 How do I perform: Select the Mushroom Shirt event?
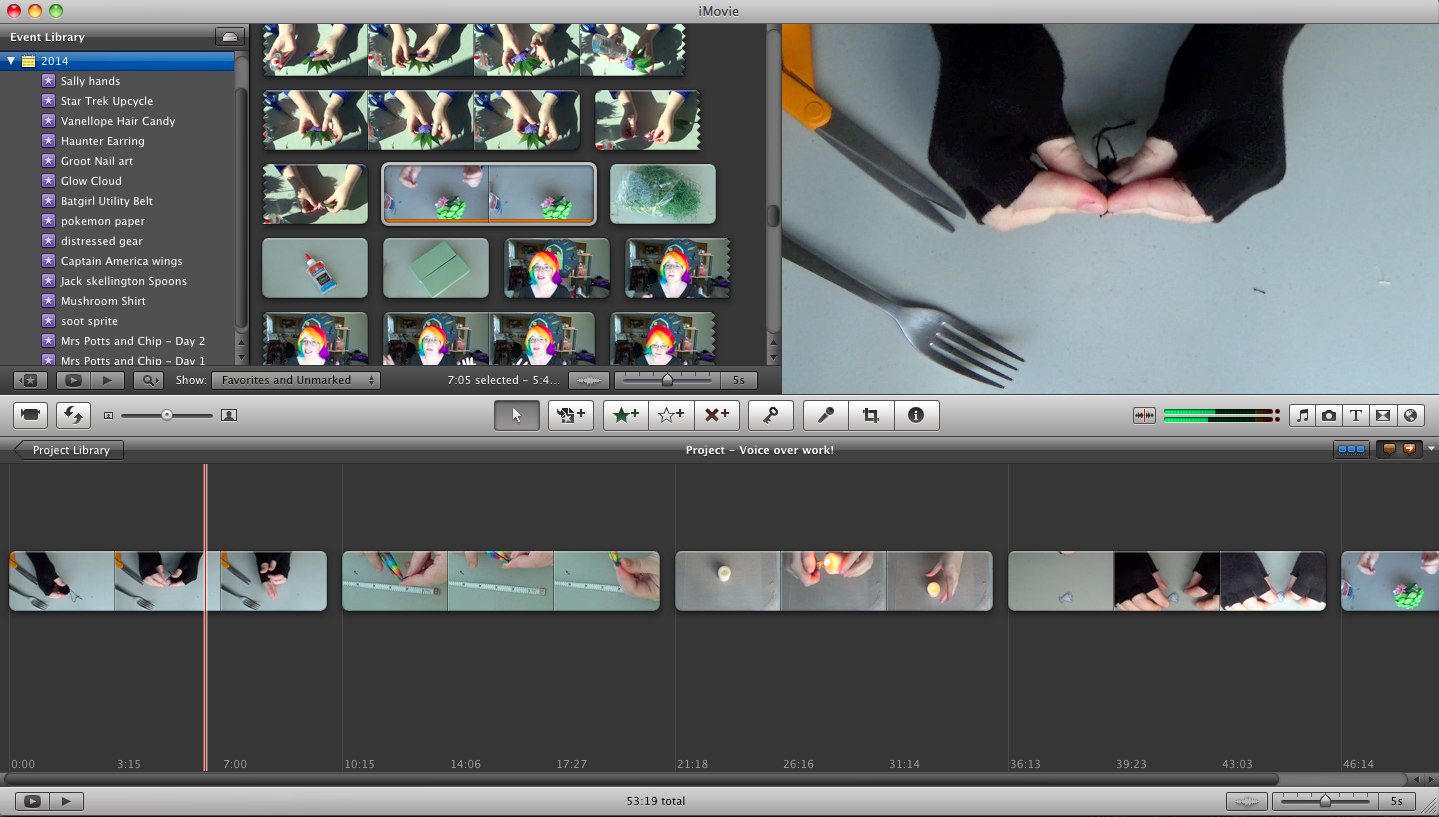(x=103, y=301)
